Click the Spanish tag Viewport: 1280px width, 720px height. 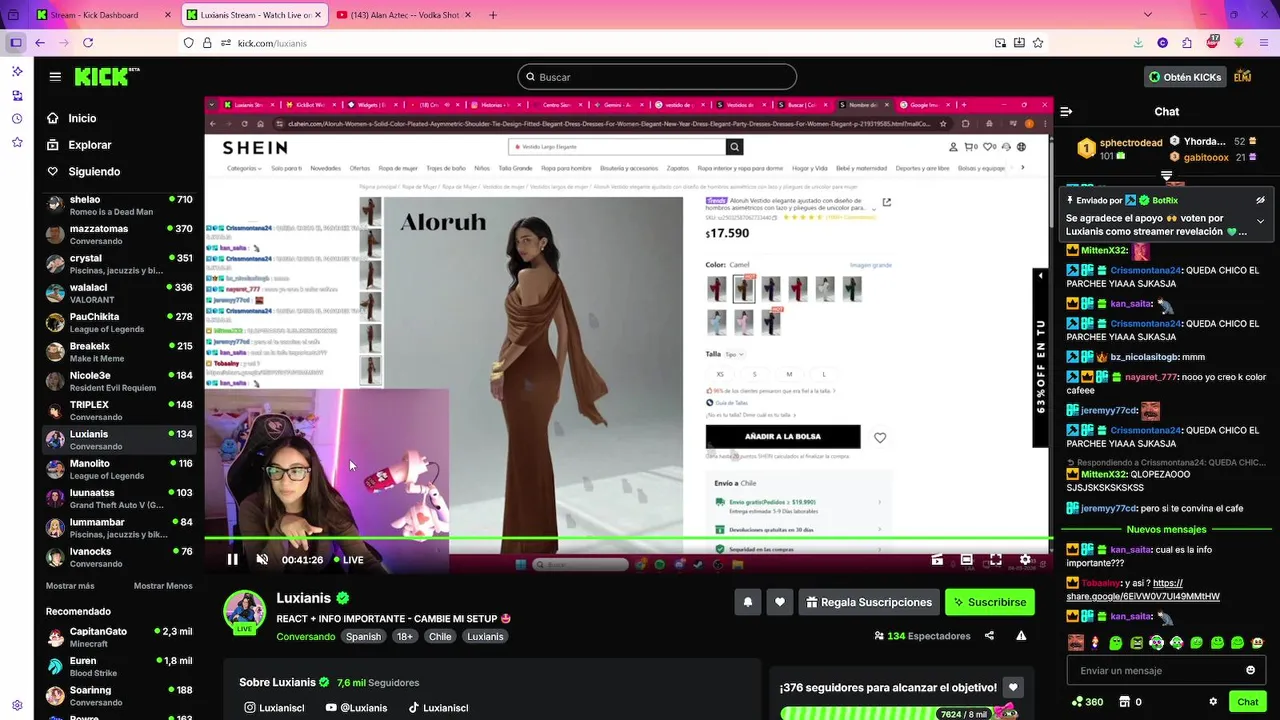tap(363, 636)
